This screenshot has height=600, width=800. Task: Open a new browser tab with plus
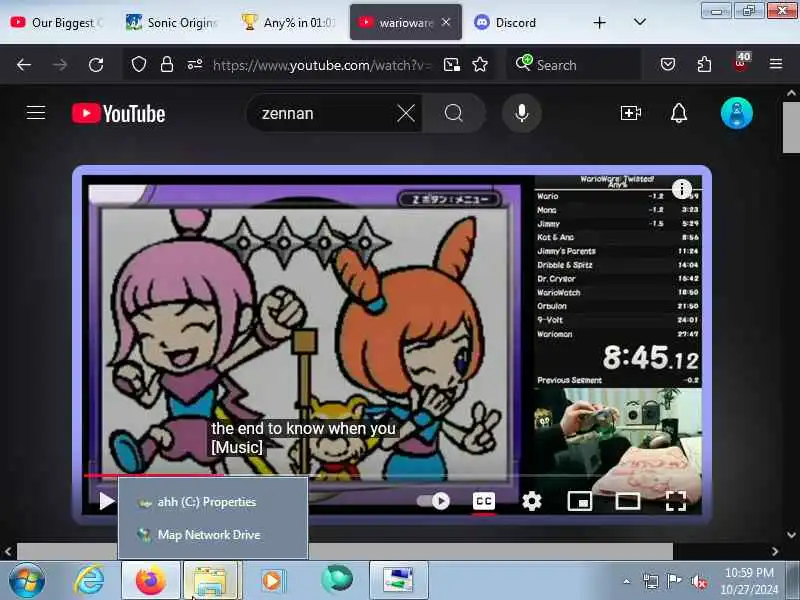599,22
